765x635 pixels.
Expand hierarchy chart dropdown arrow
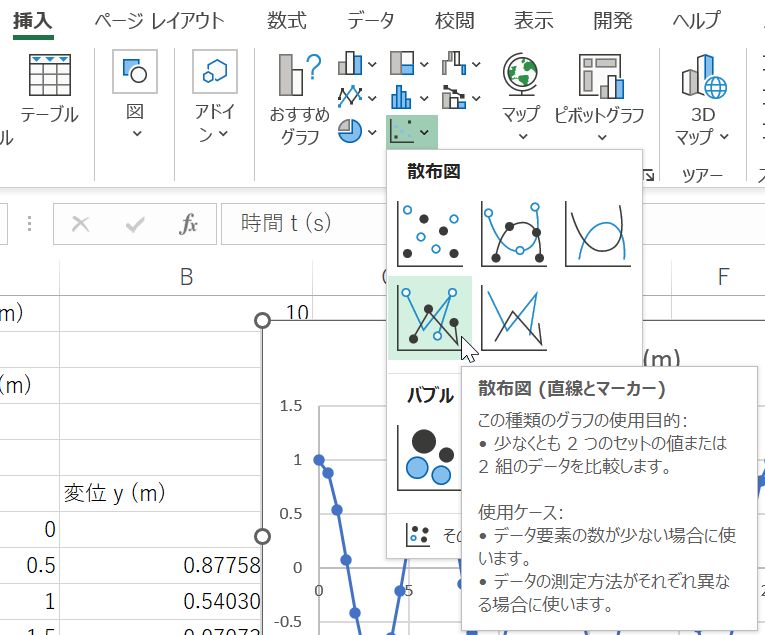[x=424, y=64]
